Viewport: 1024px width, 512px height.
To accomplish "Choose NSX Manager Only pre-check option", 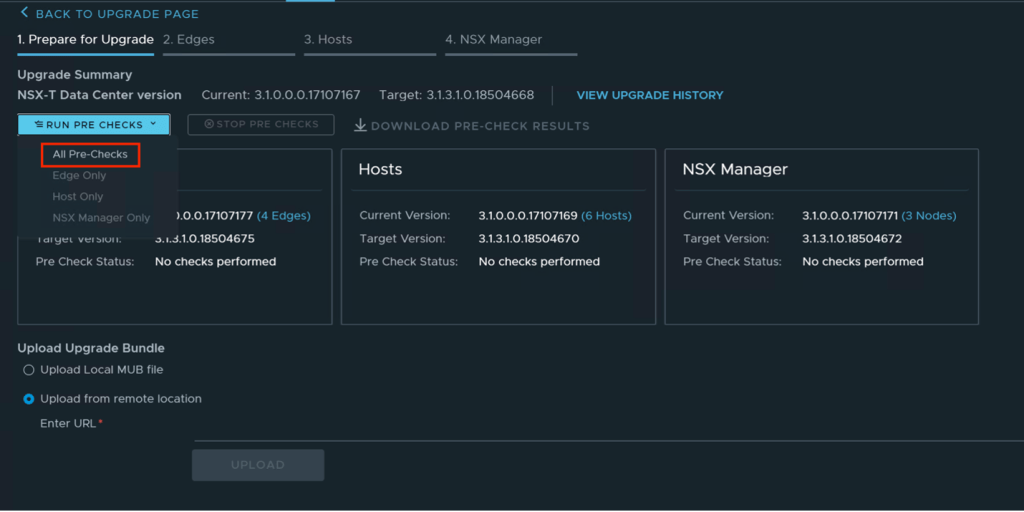I will [101, 218].
